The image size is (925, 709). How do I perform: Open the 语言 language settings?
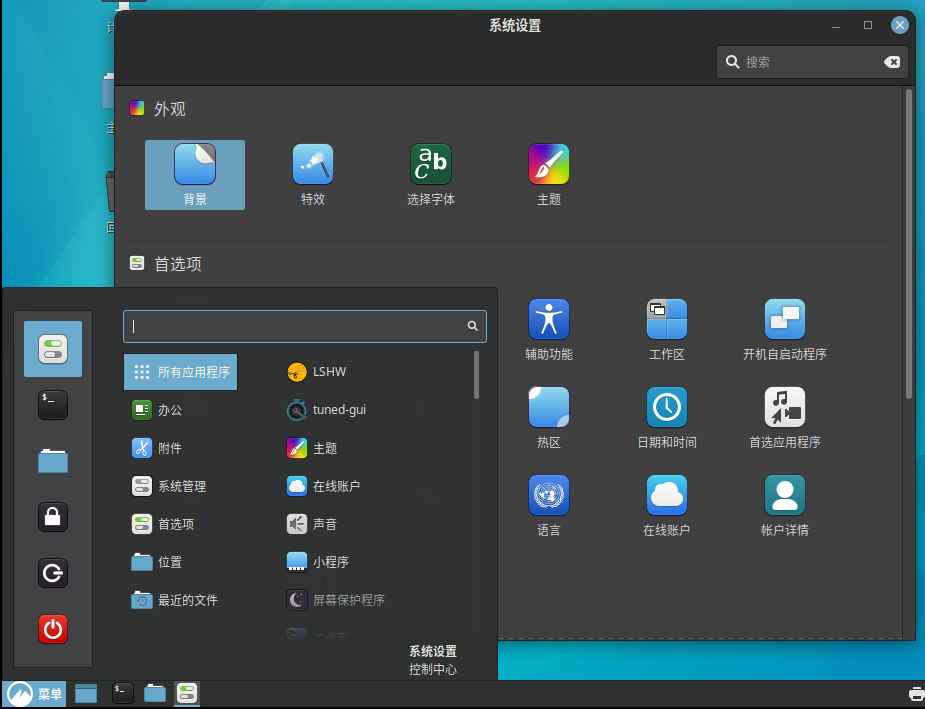549,505
